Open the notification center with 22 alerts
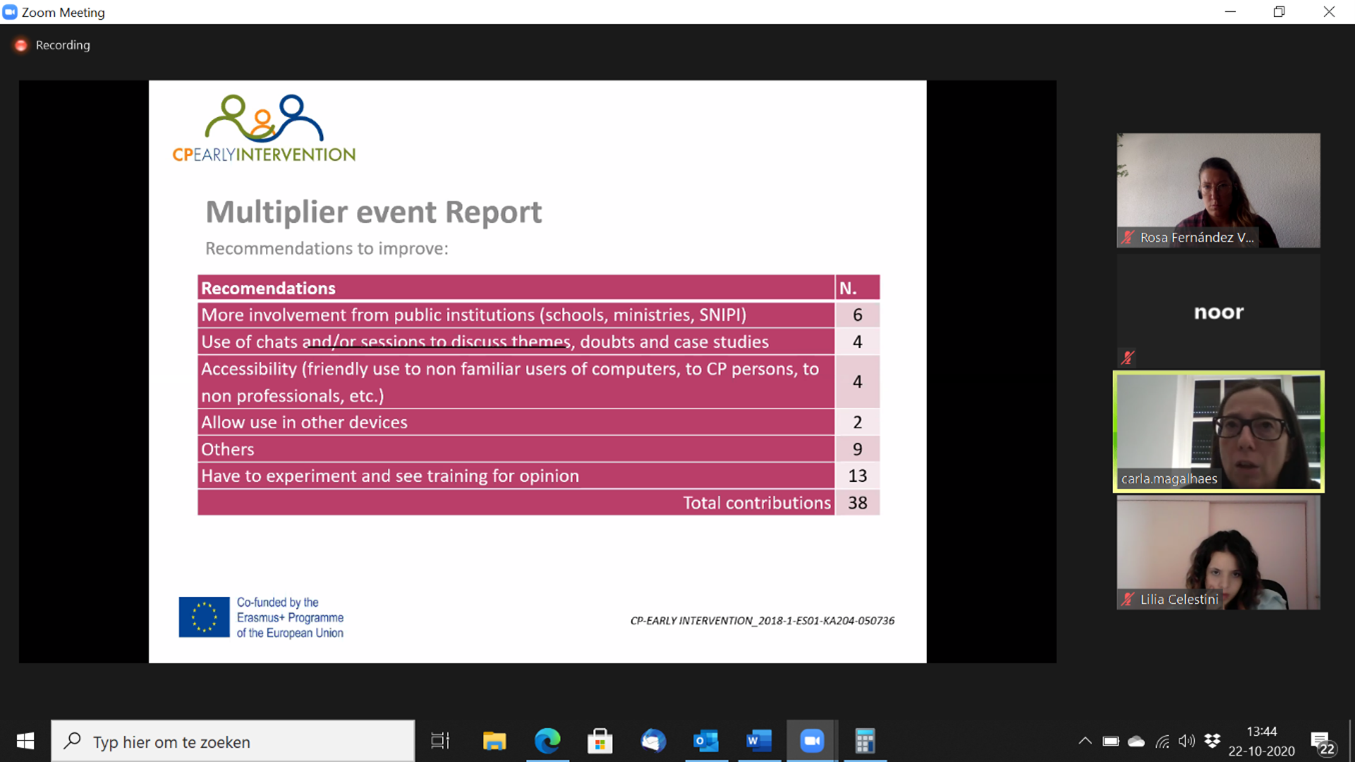The width and height of the screenshot is (1355, 762). coord(1323,742)
